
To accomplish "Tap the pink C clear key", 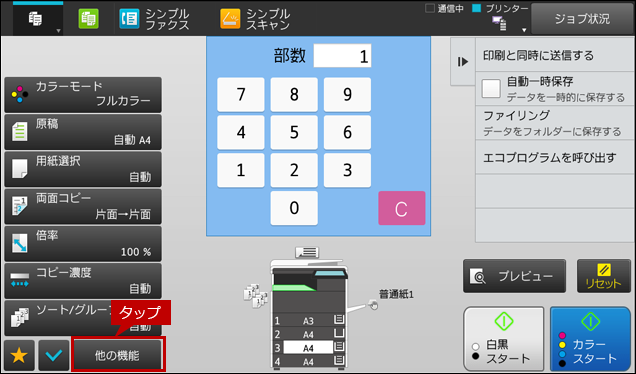I will 402,208.
